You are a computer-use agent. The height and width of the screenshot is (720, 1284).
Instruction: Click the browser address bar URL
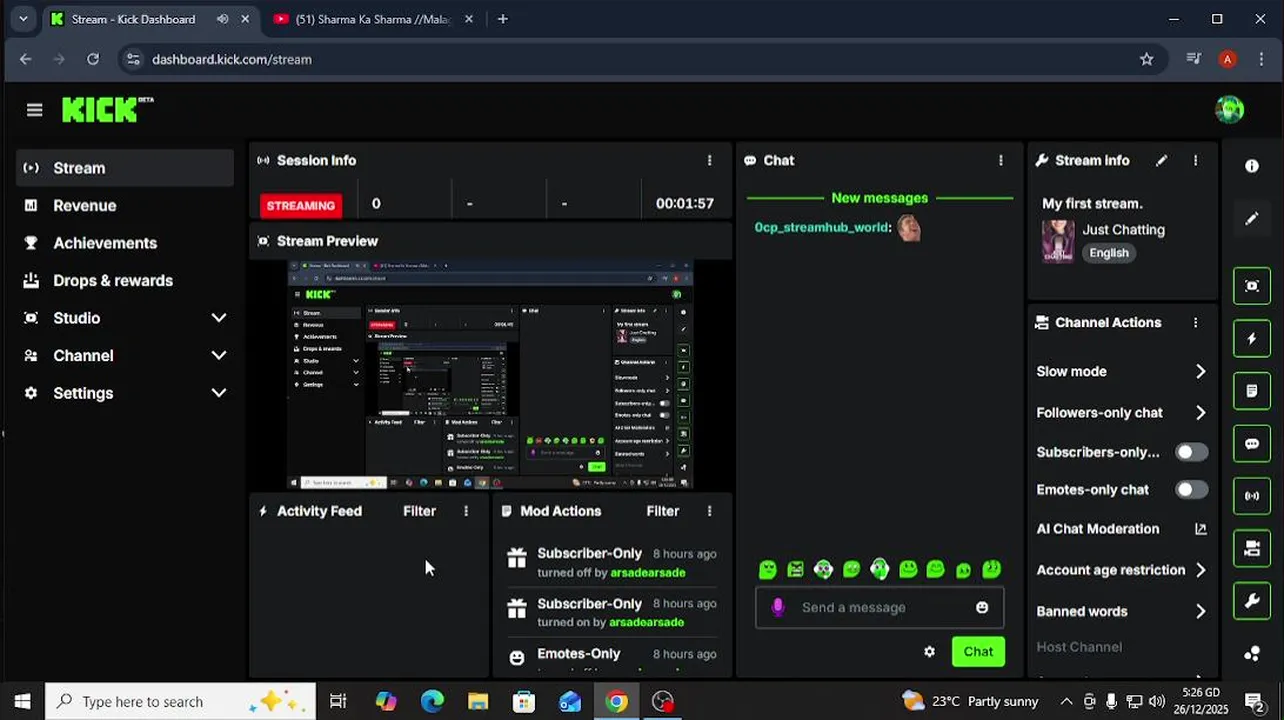(232, 59)
